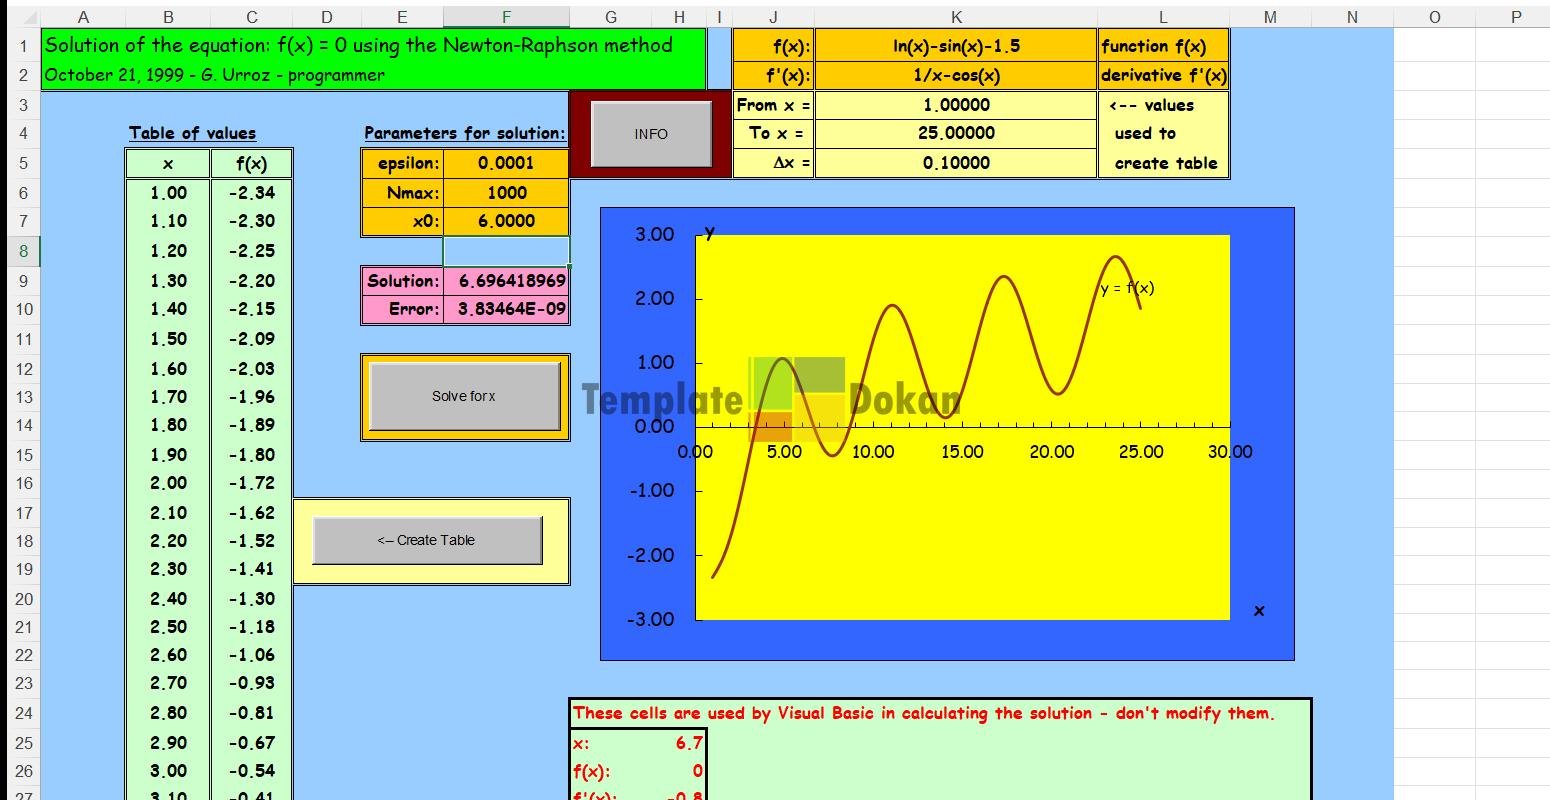Select the epsilon value cell 0.0001
The image size is (1550, 800).
coord(506,163)
